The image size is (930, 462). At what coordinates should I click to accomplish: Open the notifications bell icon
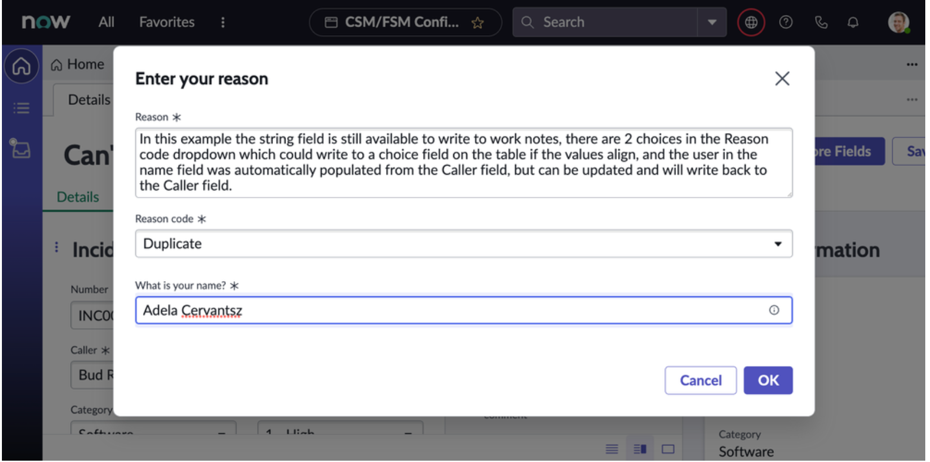853,22
